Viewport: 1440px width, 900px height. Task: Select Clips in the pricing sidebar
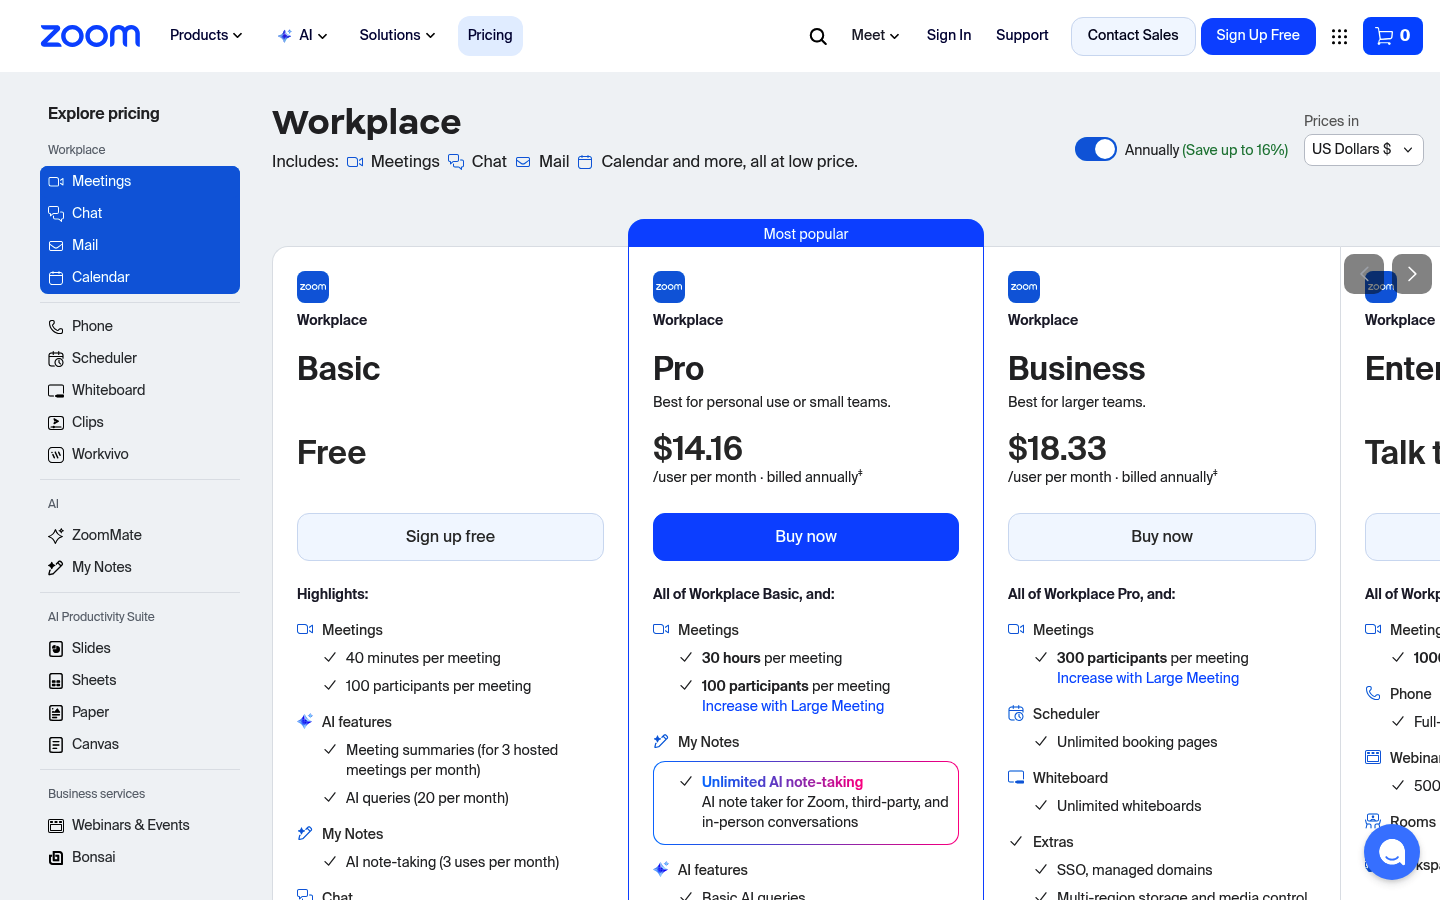pyautogui.click(x=140, y=422)
